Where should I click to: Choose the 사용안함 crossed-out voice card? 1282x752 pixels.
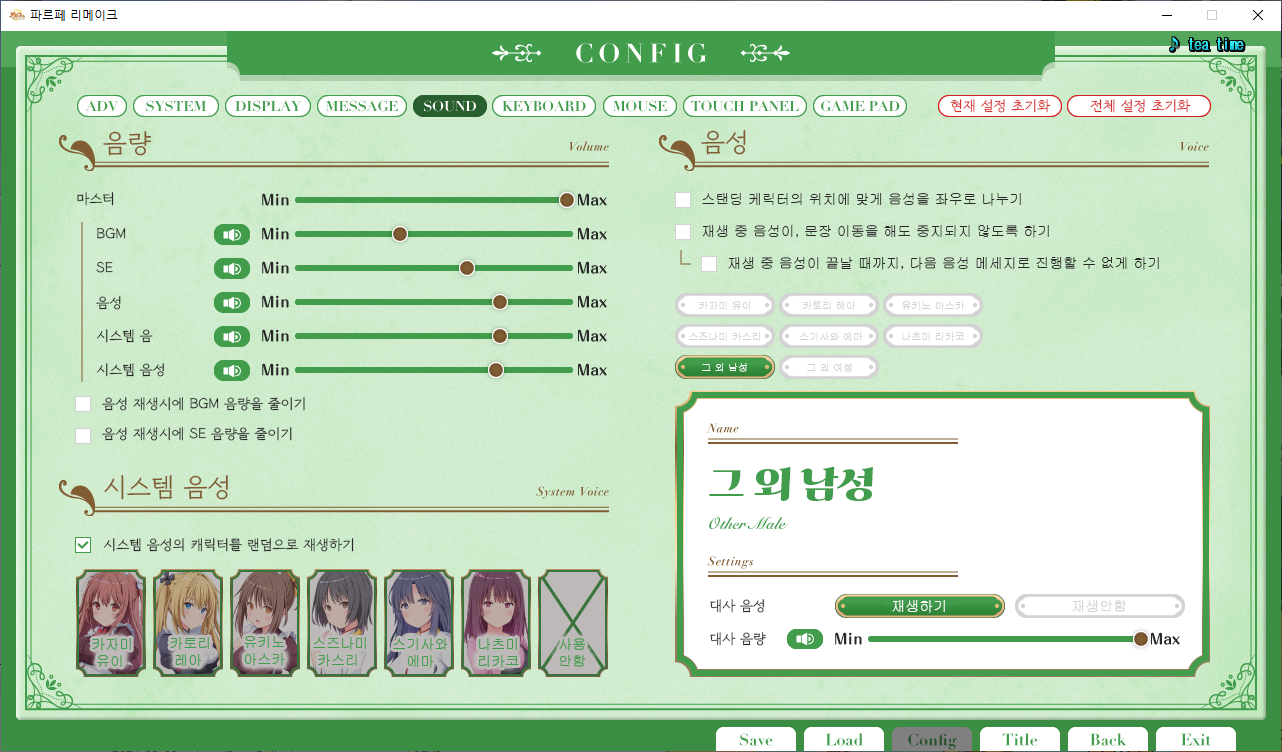point(572,623)
